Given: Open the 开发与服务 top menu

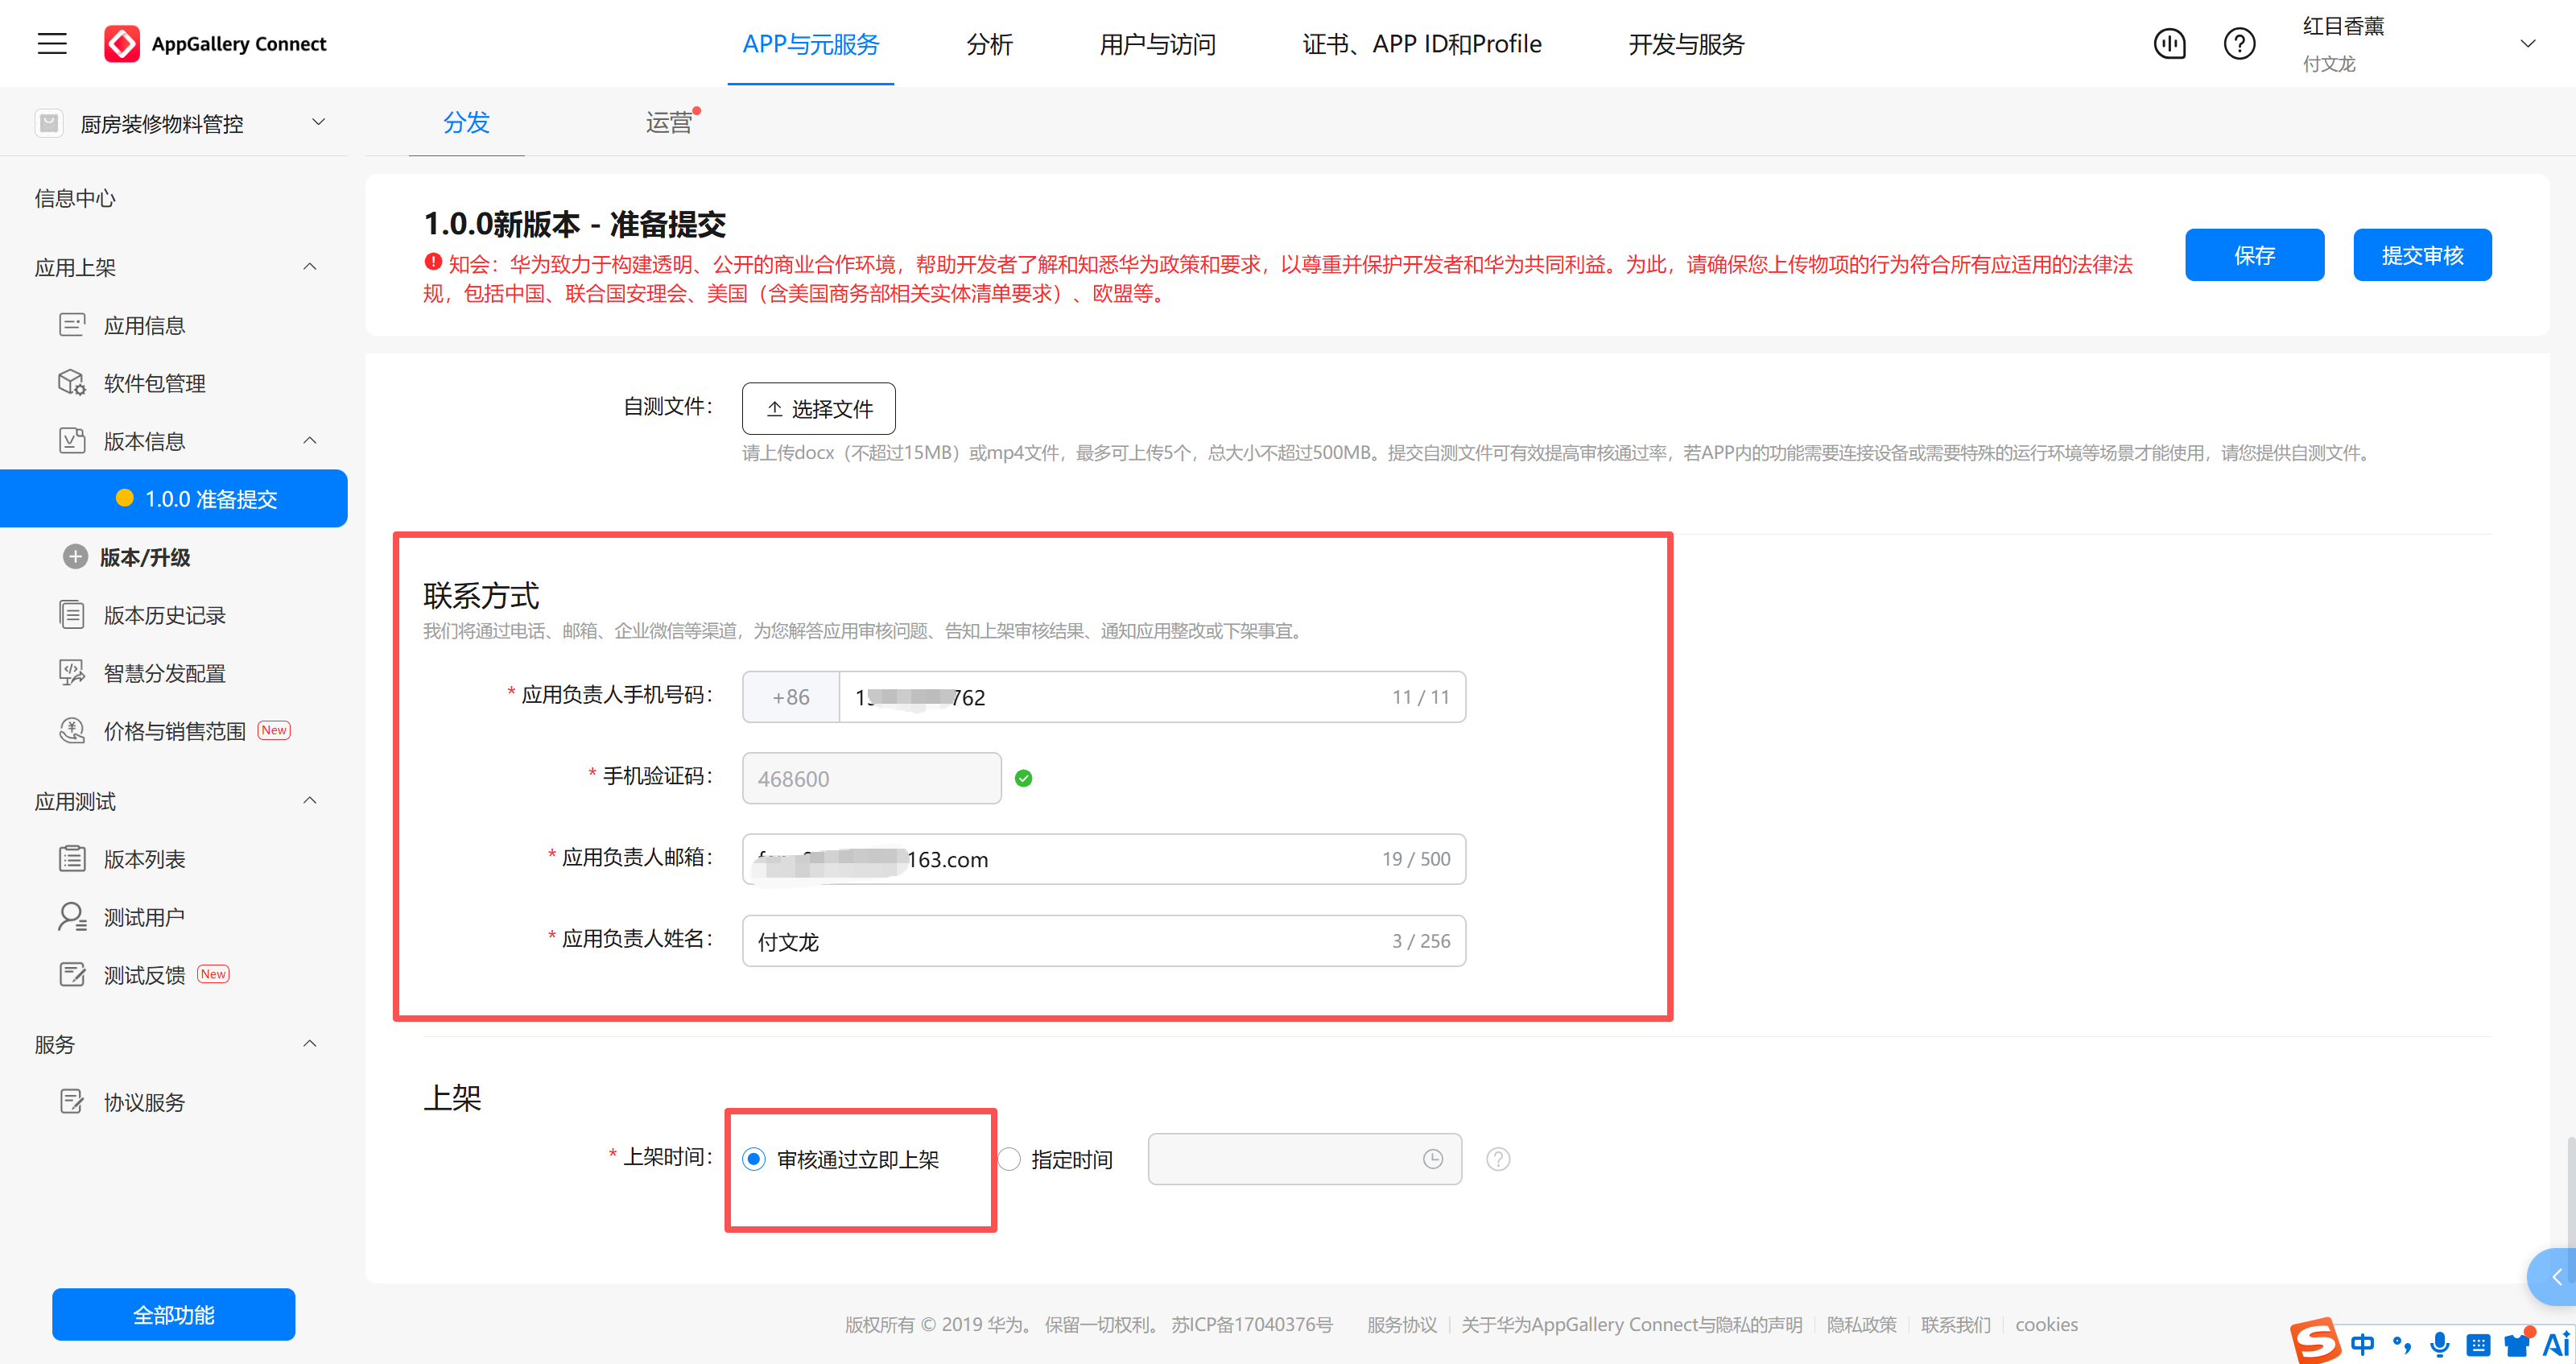Looking at the screenshot, I should pyautogui.click(x=1686, y=44).
